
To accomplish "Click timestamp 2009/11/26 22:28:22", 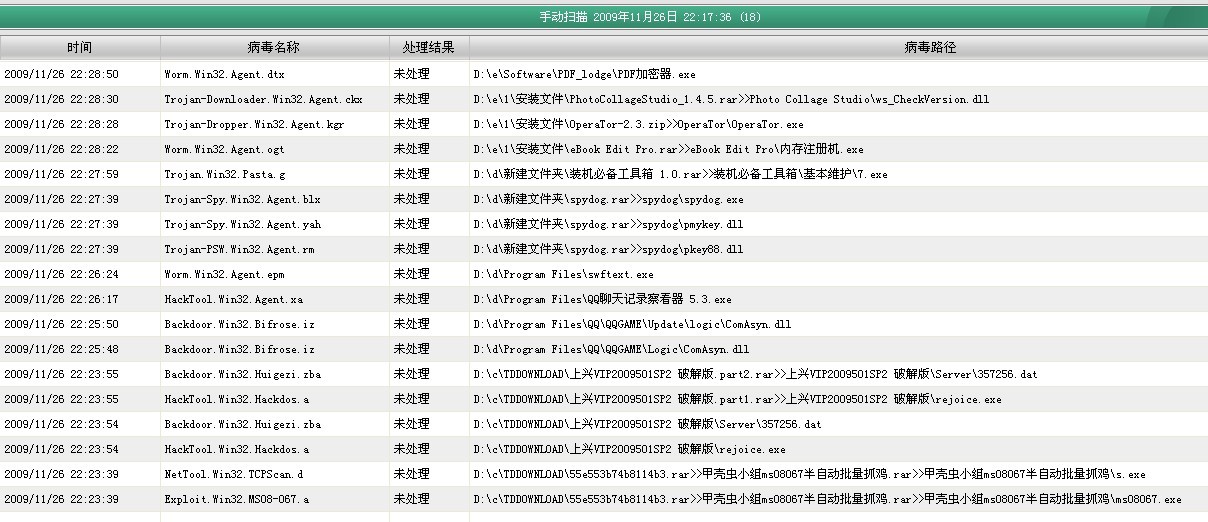I will coord(61,149).
